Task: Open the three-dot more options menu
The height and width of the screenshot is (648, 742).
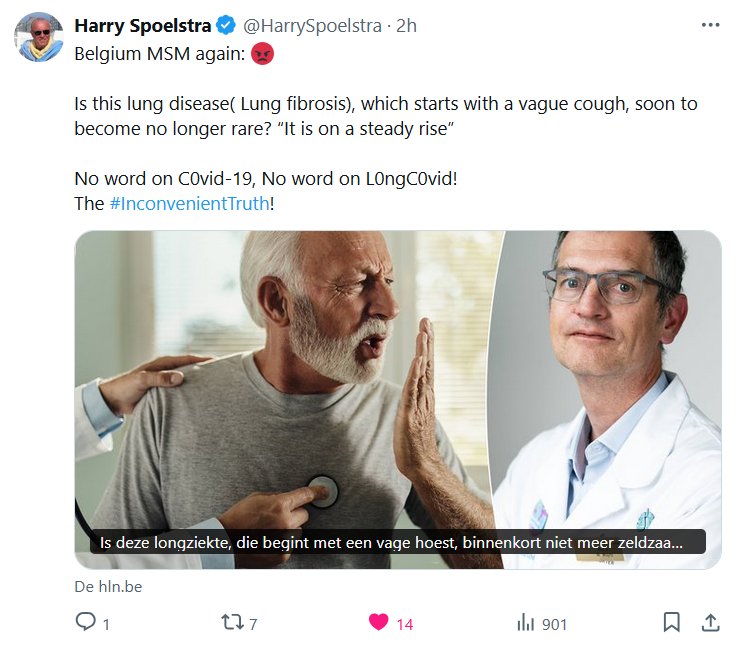Action: [710, 26]
